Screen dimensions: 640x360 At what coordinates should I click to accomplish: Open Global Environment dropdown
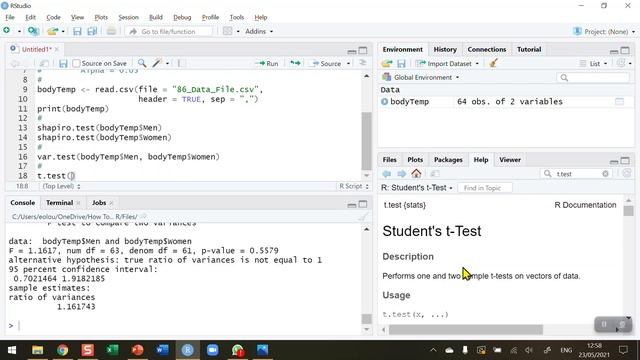pyautogui.click(x=421, y=77)
